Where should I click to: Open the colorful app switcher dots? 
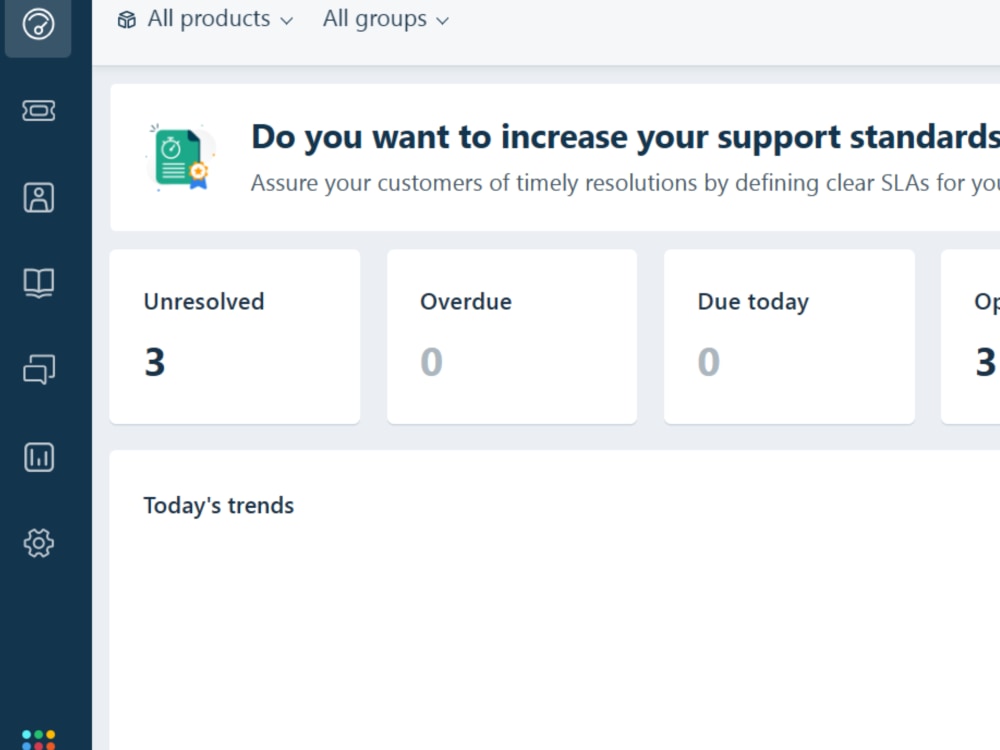(38, 740)
